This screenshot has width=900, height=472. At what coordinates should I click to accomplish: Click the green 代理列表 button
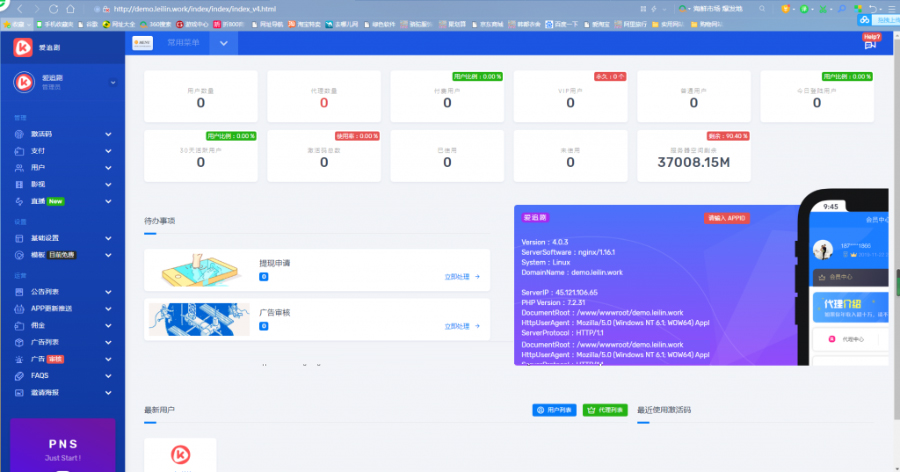(x=605, y=410)
